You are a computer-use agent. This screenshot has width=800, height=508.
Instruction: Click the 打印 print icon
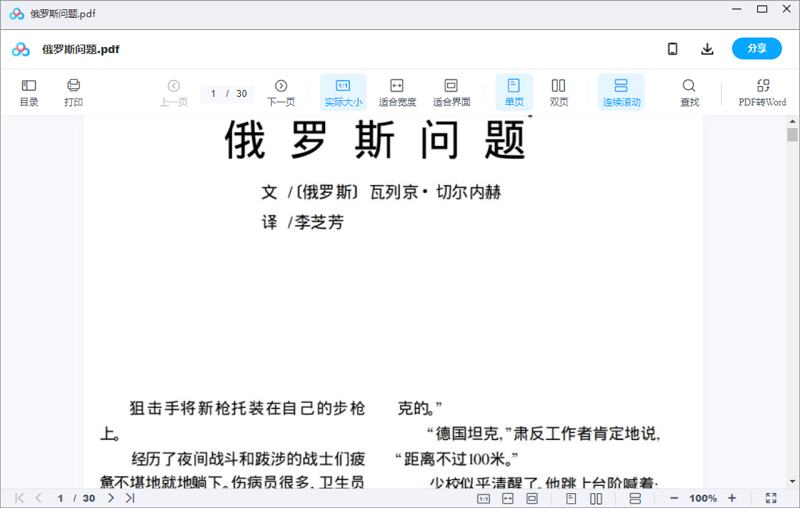pos(73,92)
